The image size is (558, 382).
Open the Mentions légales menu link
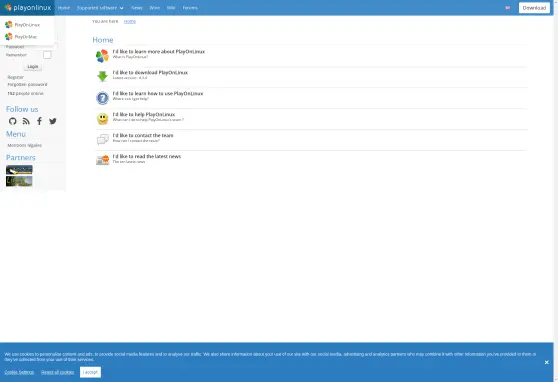click(x=25, y=145)
